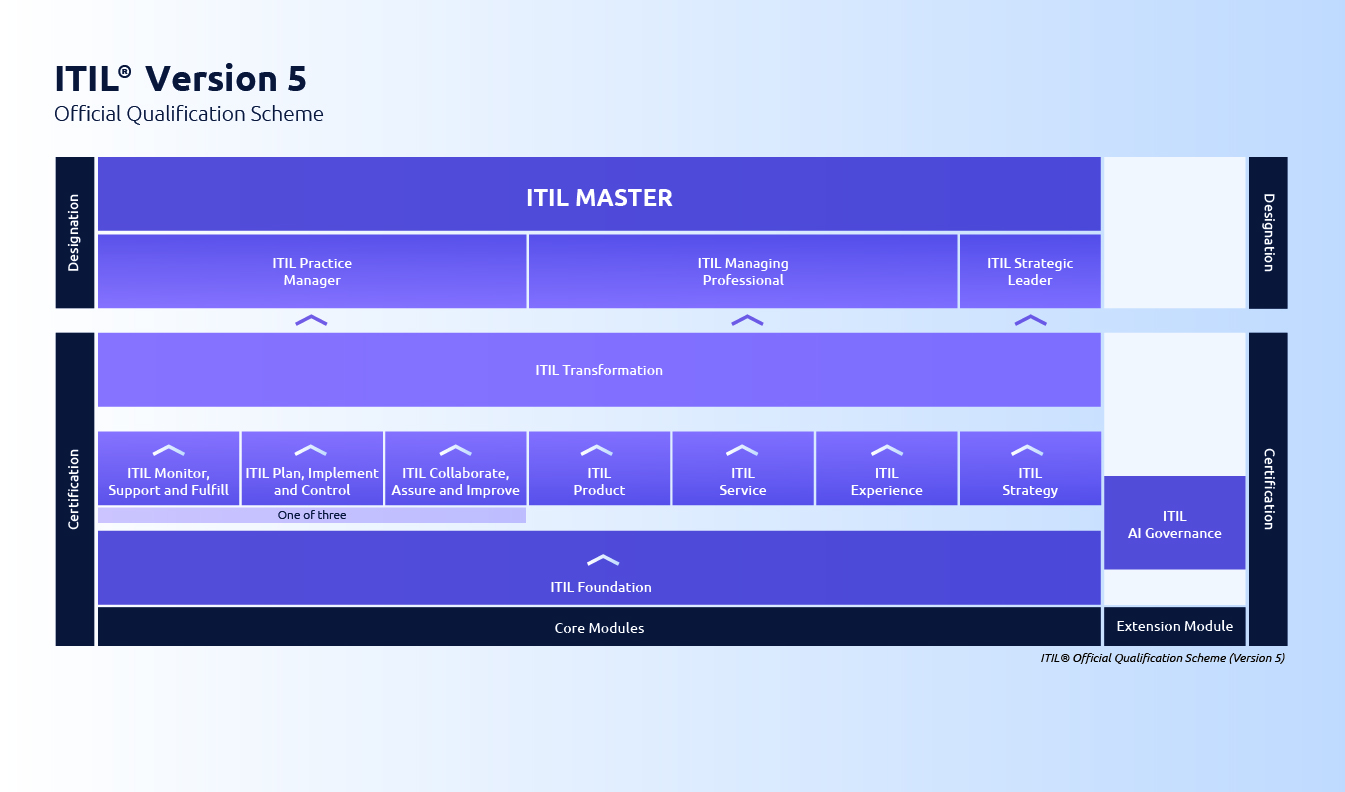Select the Core Modules bar

pos(599,628)
